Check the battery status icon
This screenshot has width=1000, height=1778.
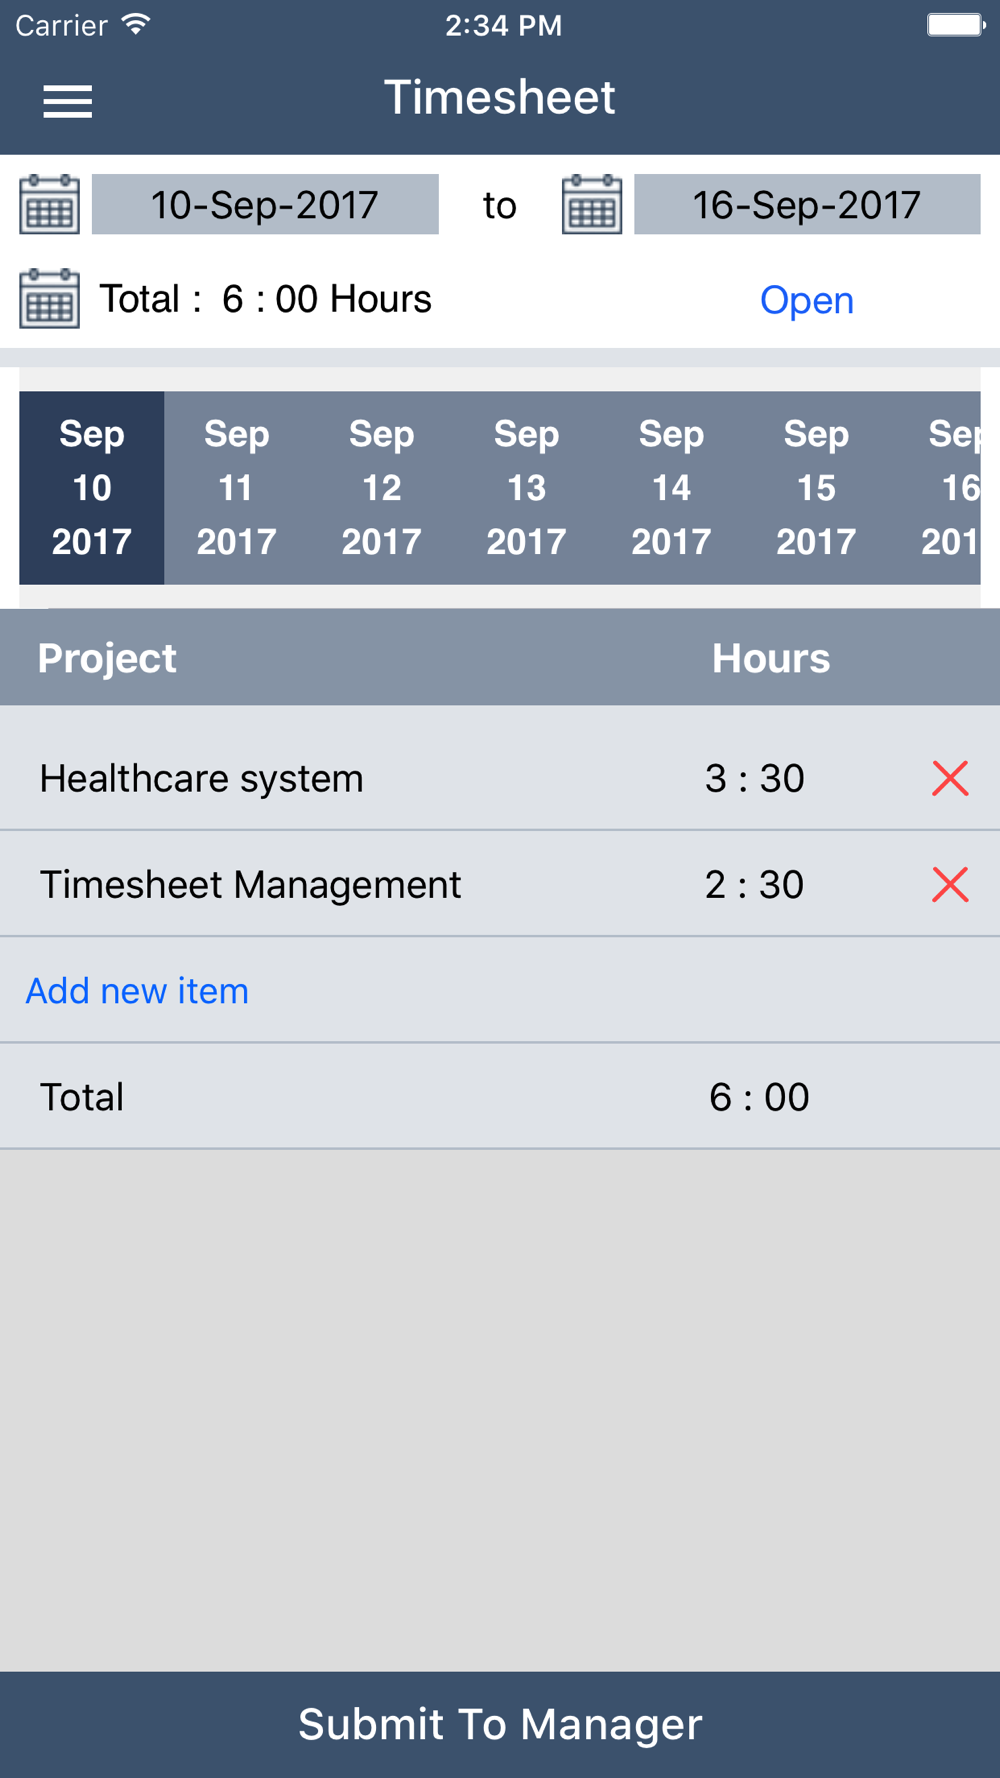[956, 25]
